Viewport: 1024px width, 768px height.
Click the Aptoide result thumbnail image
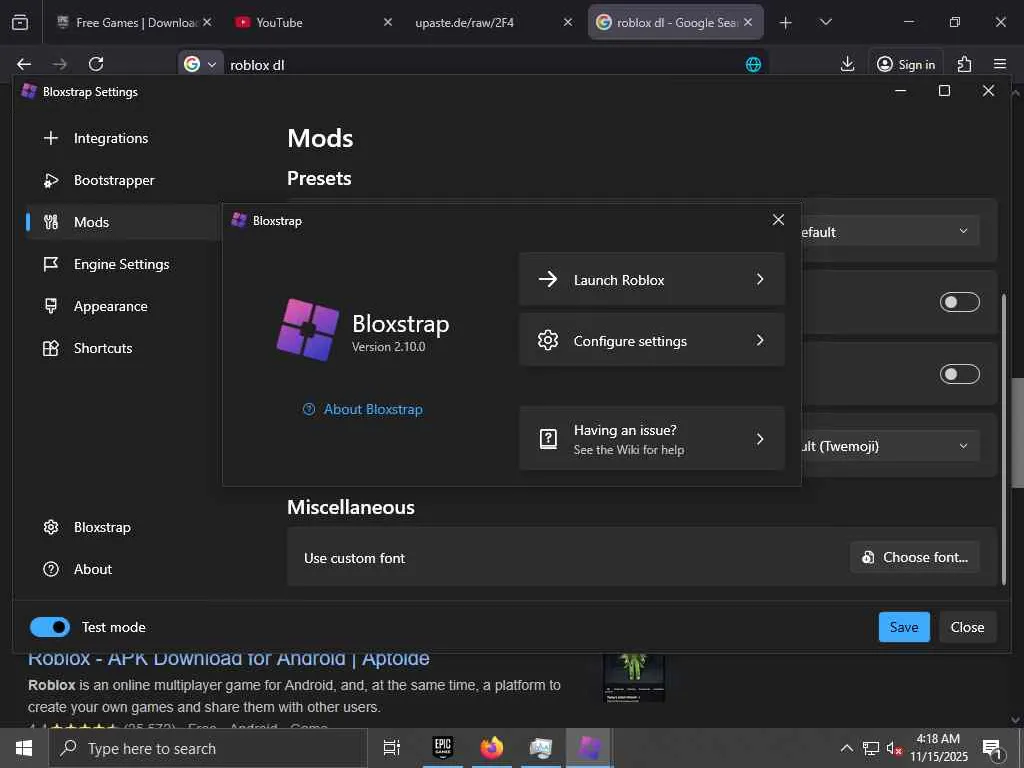pyautogui.click(x=634, y=678)
